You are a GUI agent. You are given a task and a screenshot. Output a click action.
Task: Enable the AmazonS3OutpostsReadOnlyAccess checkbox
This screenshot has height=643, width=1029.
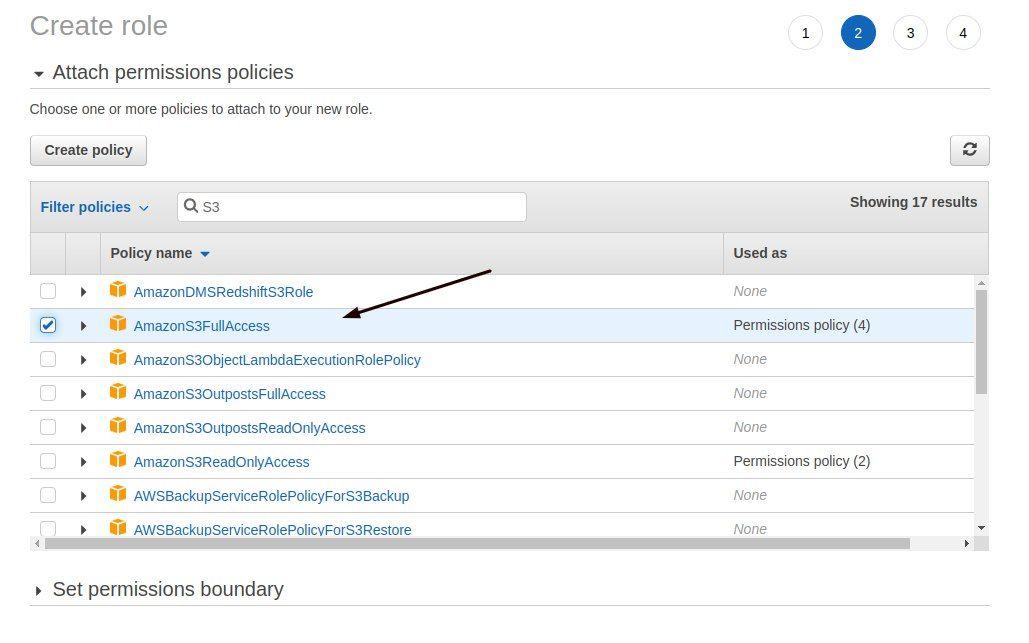tap(48, 427)
